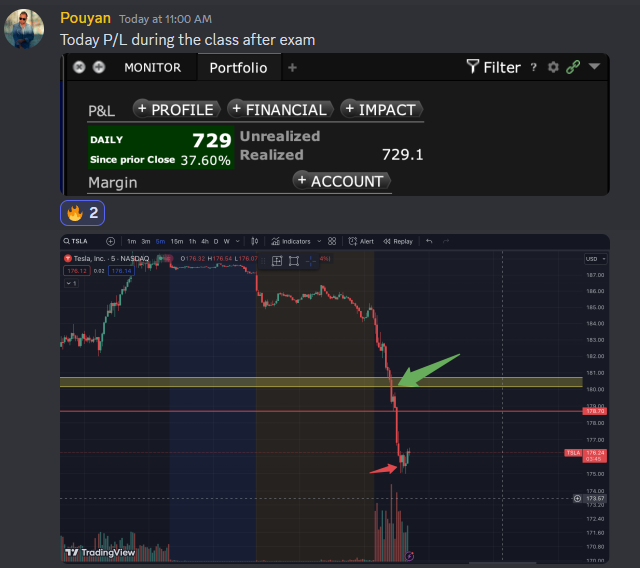
Task: Select the 15m timeframe
Action: 177,242
